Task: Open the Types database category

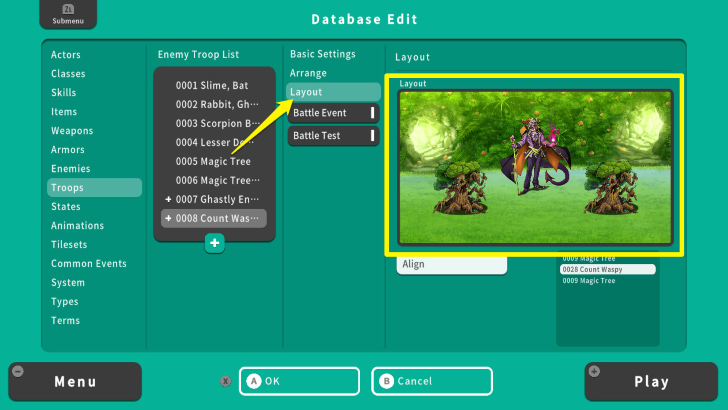Action: 65,302
